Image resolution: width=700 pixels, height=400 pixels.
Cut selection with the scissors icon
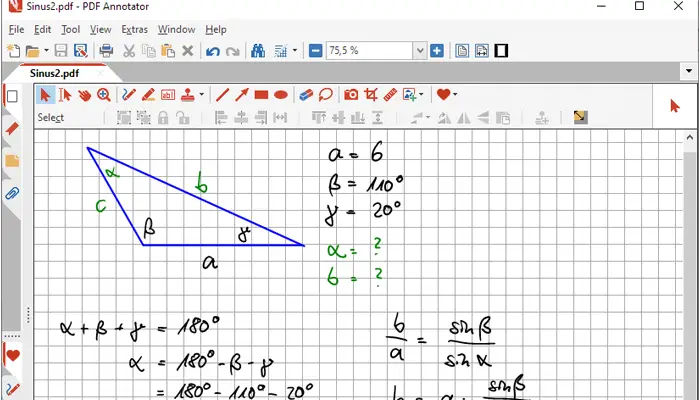[129, 51]
